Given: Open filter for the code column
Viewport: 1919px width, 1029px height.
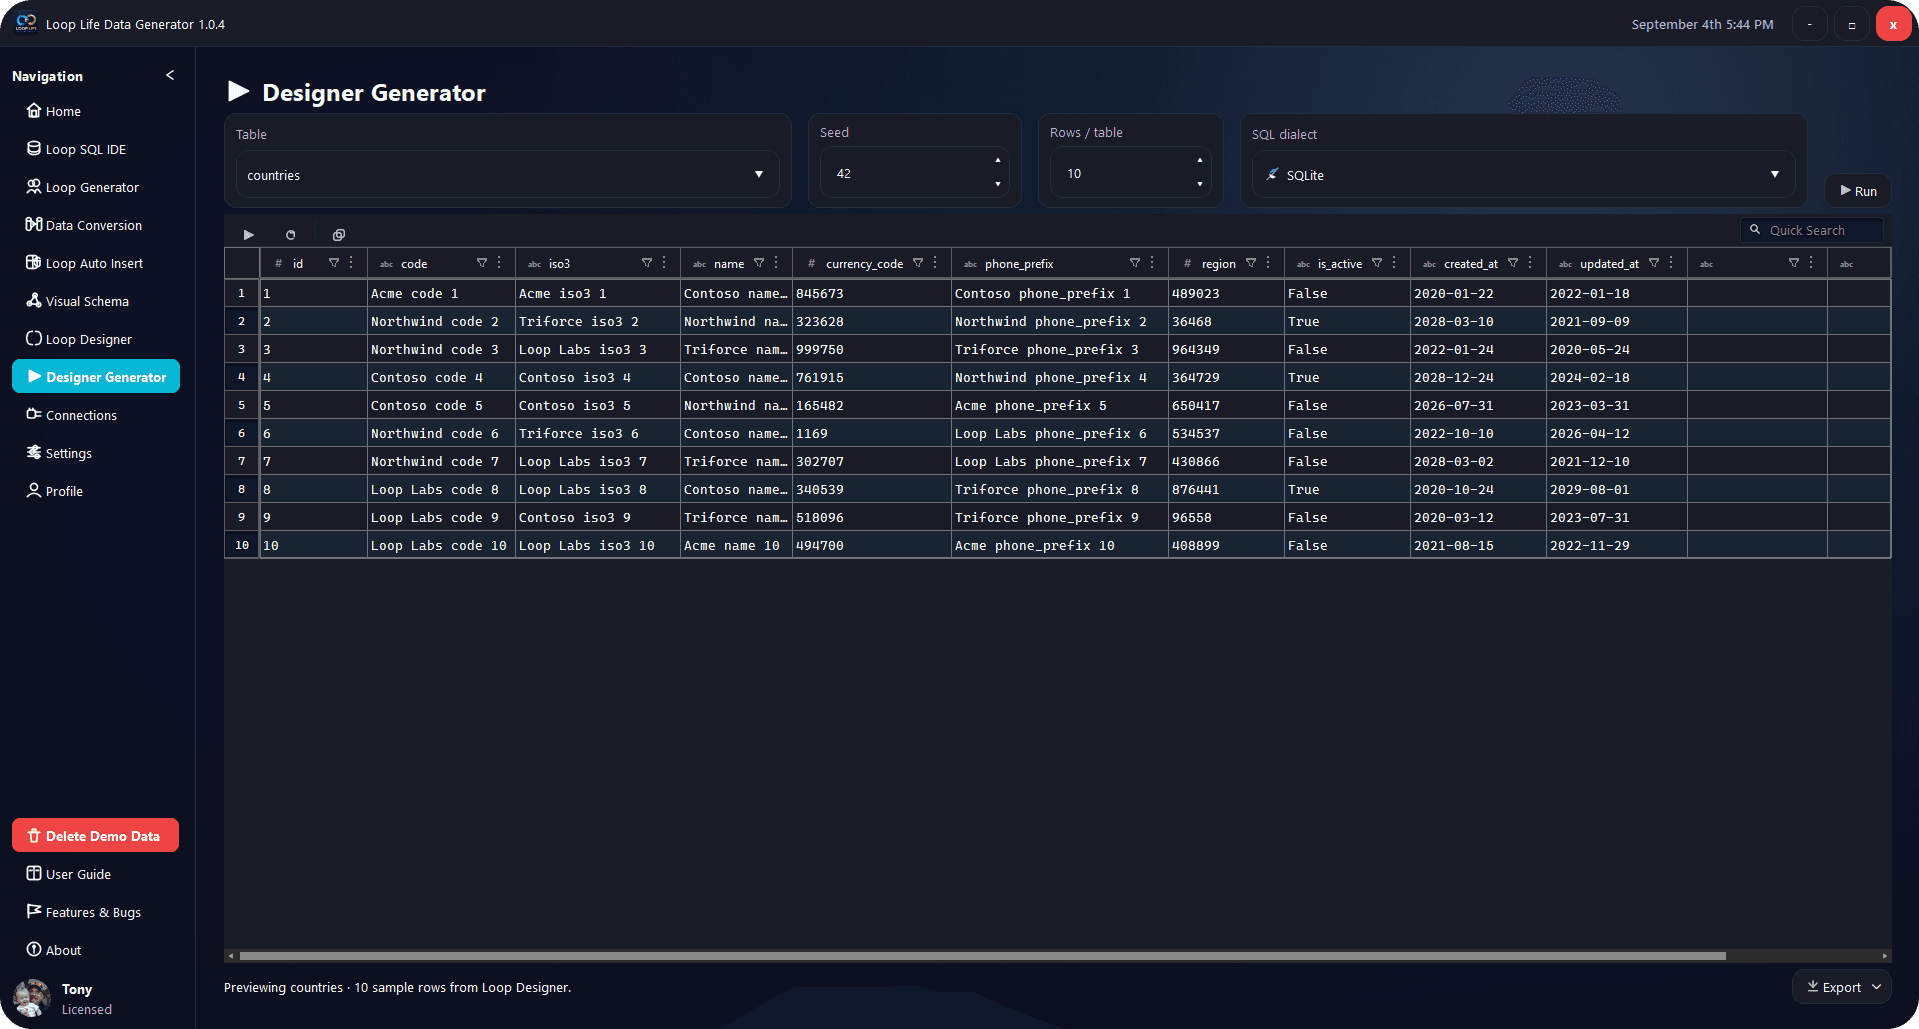Looking at the screenshot, I should click(x=482, y=263).
